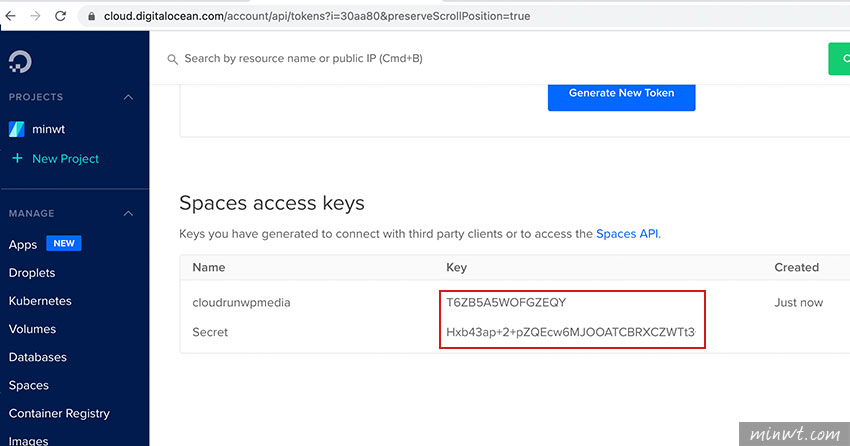Click the browser URL address bar

tap(466, 16)
